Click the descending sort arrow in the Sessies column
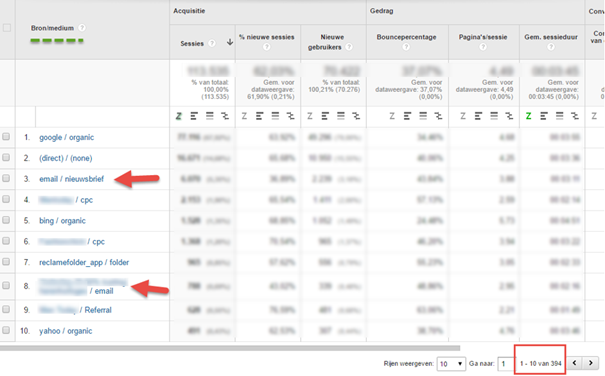The image size is (605, 376). click(230, 42)
